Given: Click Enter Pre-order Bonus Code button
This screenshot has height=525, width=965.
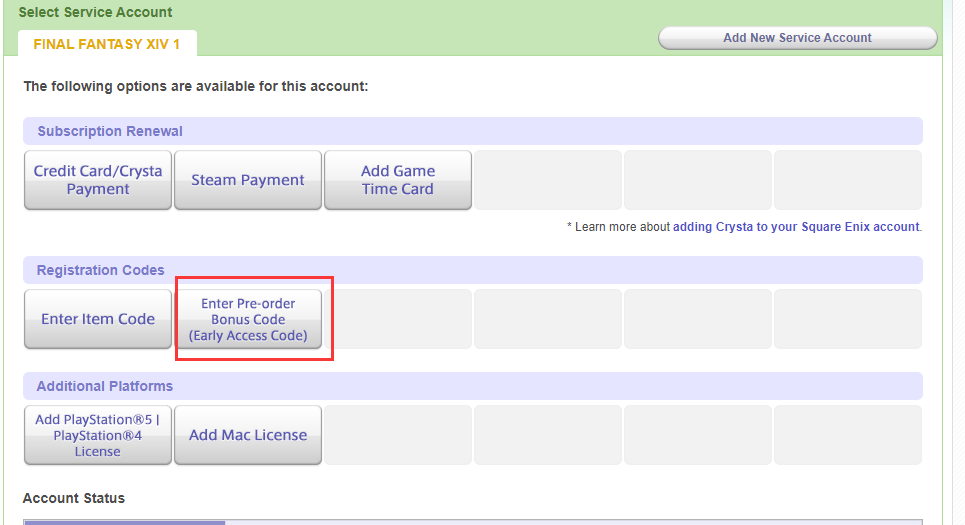Looking at the screenshot, I should pyautogui.click(x=248, y=319).
